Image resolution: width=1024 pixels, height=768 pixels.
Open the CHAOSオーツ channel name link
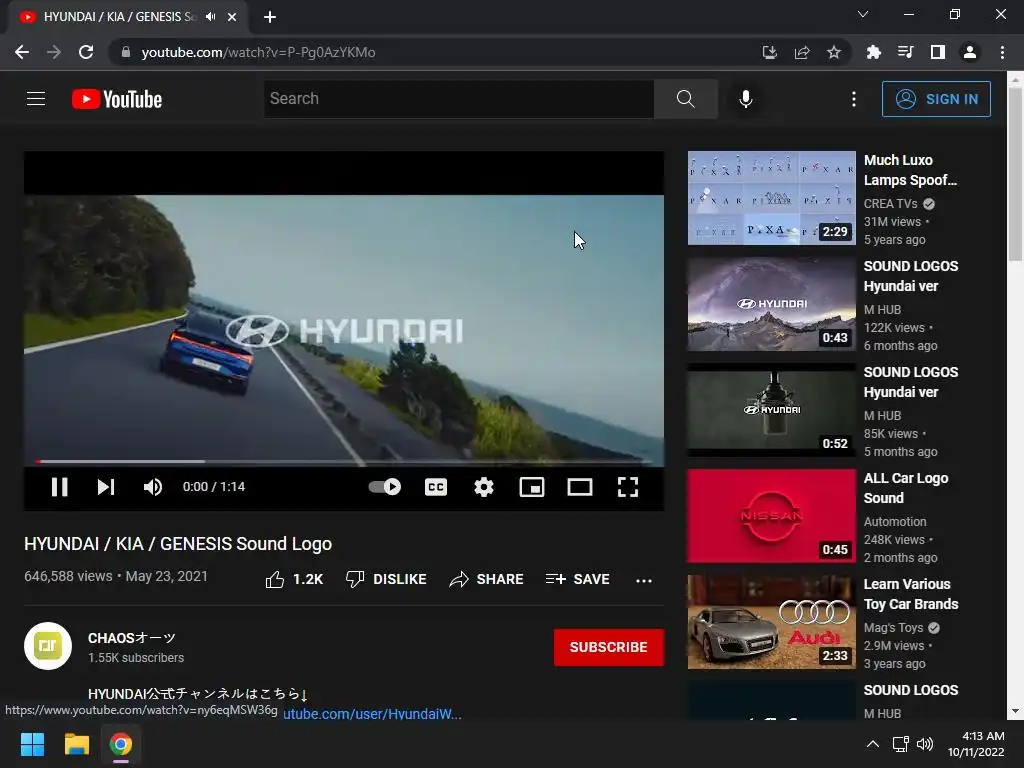tap(132, 638)
